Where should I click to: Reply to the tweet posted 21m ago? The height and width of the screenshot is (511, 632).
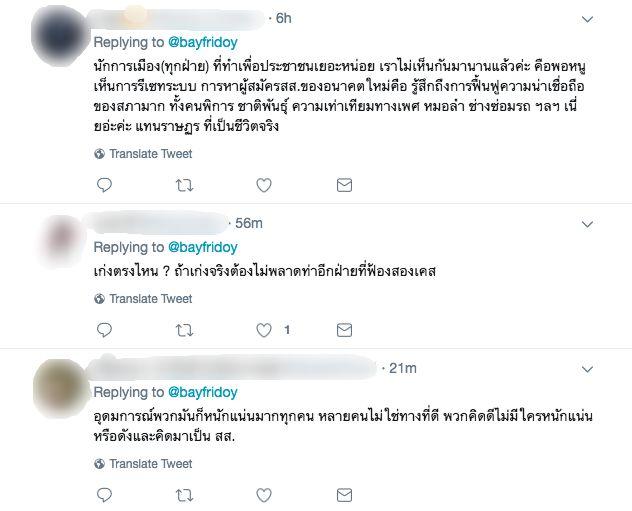(x=107, y=493)
